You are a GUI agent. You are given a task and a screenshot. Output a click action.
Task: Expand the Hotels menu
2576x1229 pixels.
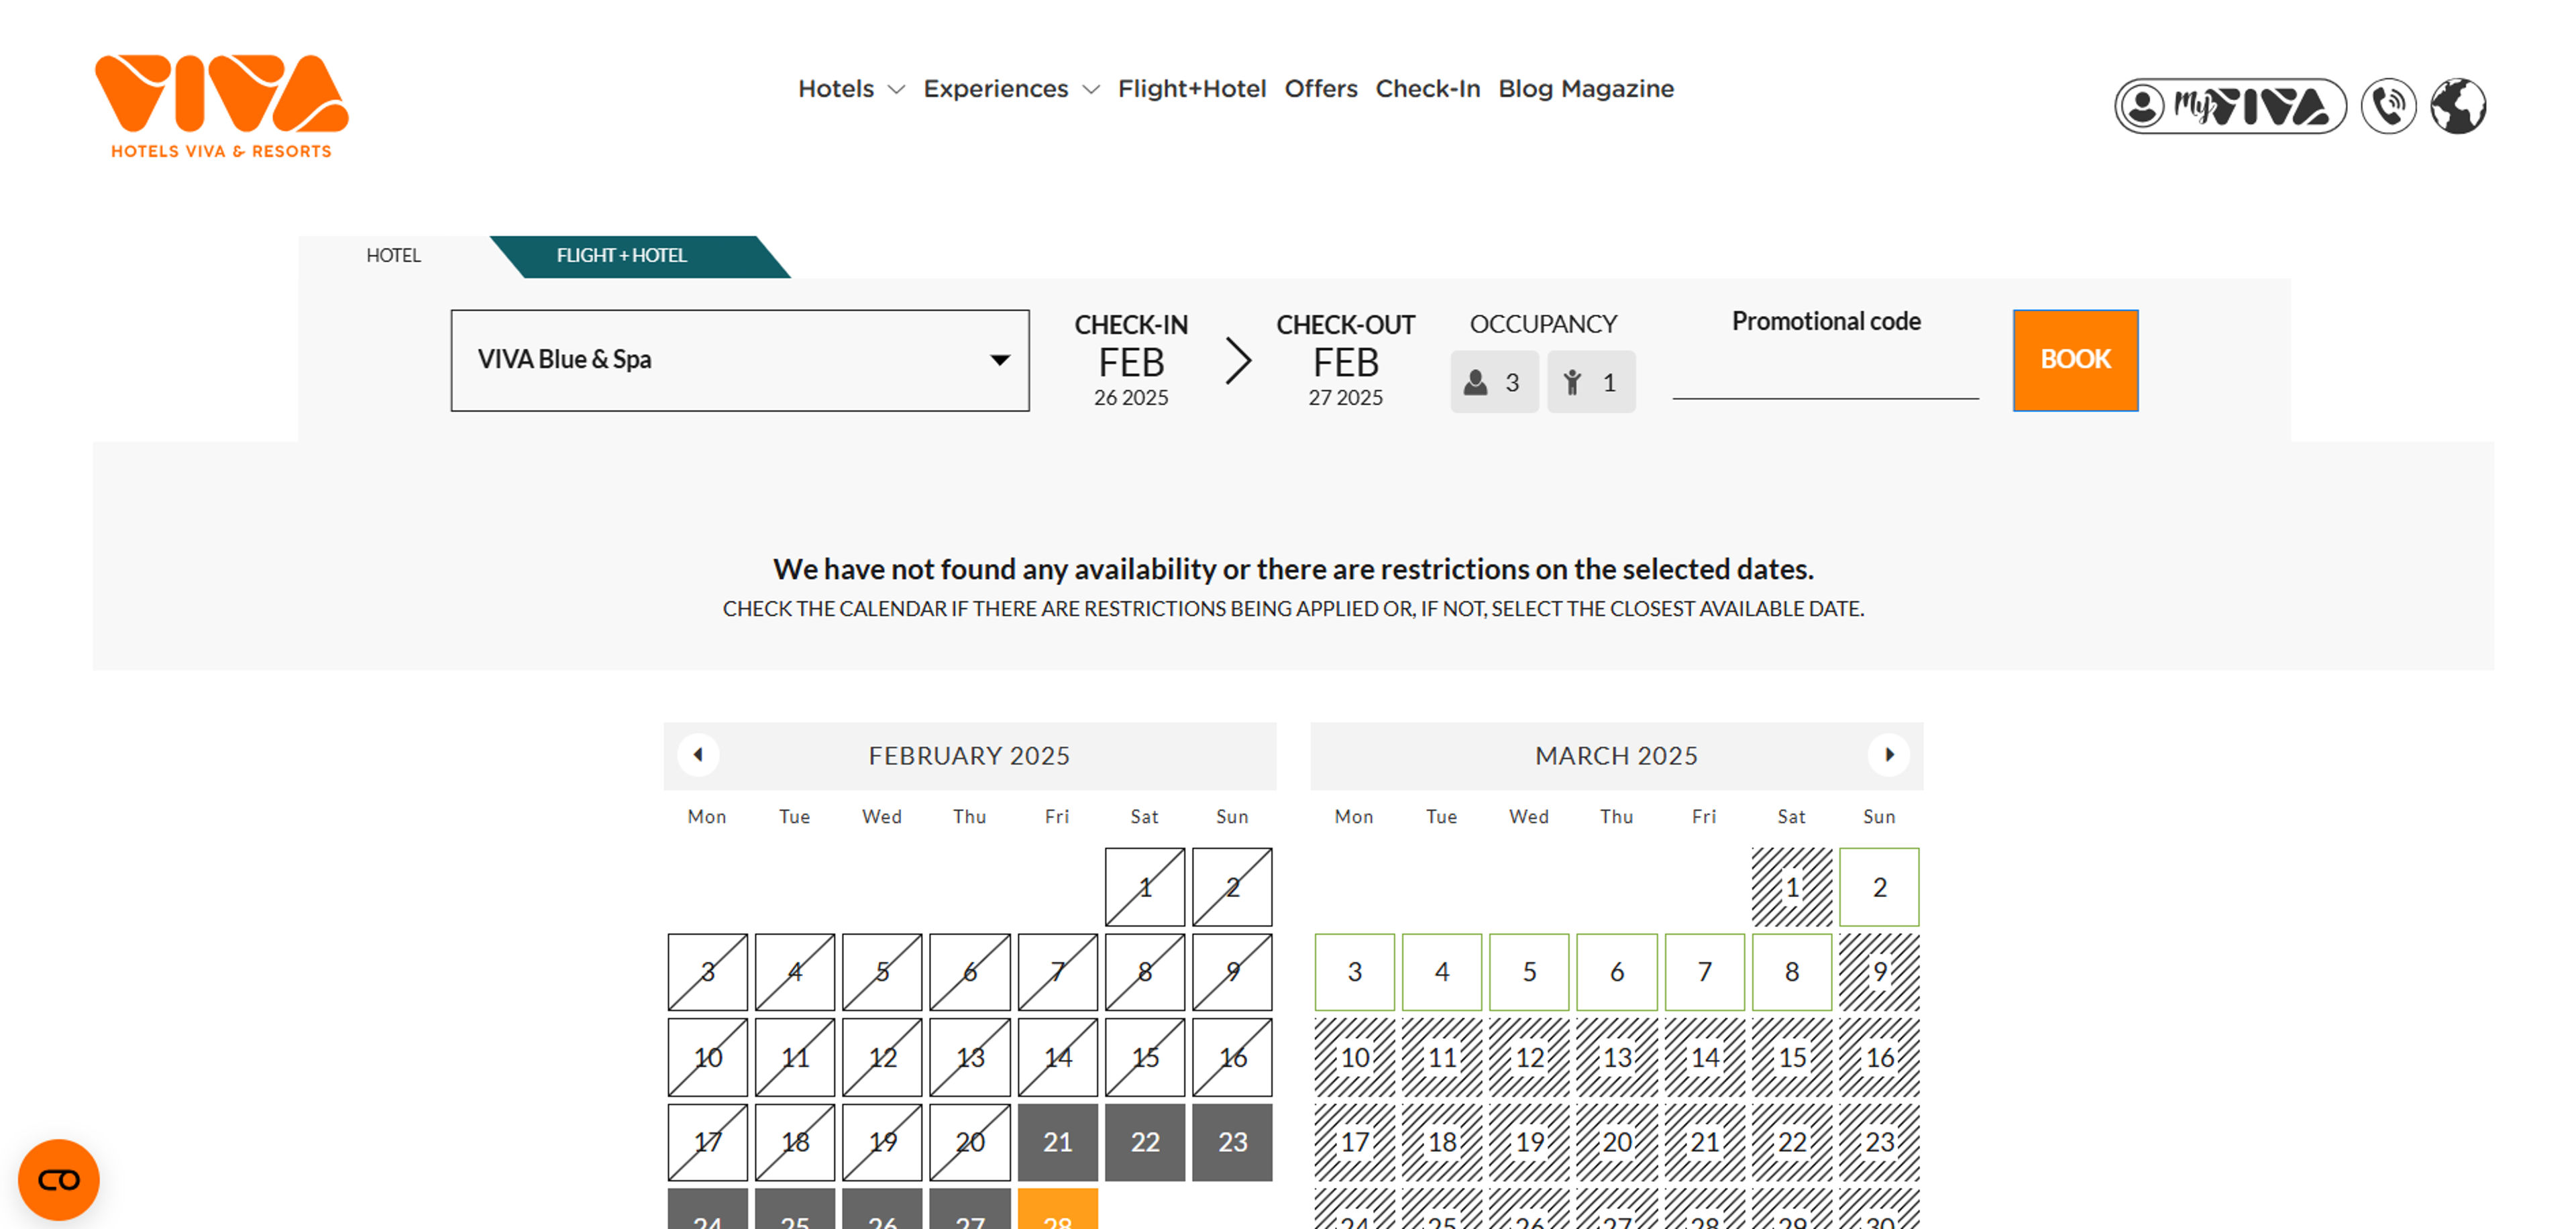tap(851, 89)
